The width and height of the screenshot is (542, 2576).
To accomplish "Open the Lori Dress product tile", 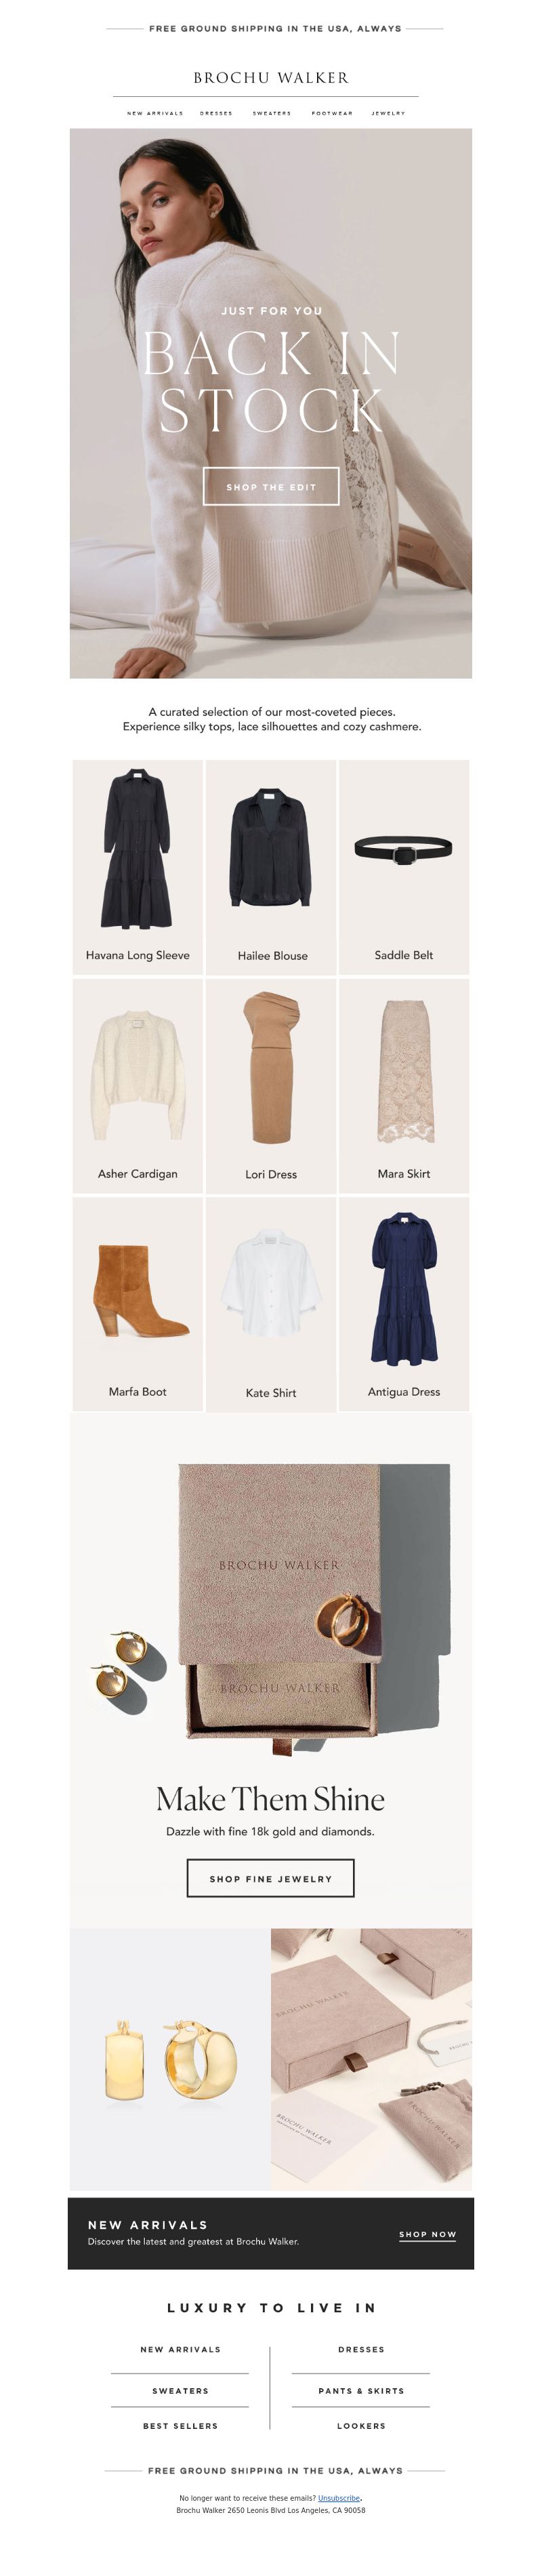I will (x=271, y=1086).
